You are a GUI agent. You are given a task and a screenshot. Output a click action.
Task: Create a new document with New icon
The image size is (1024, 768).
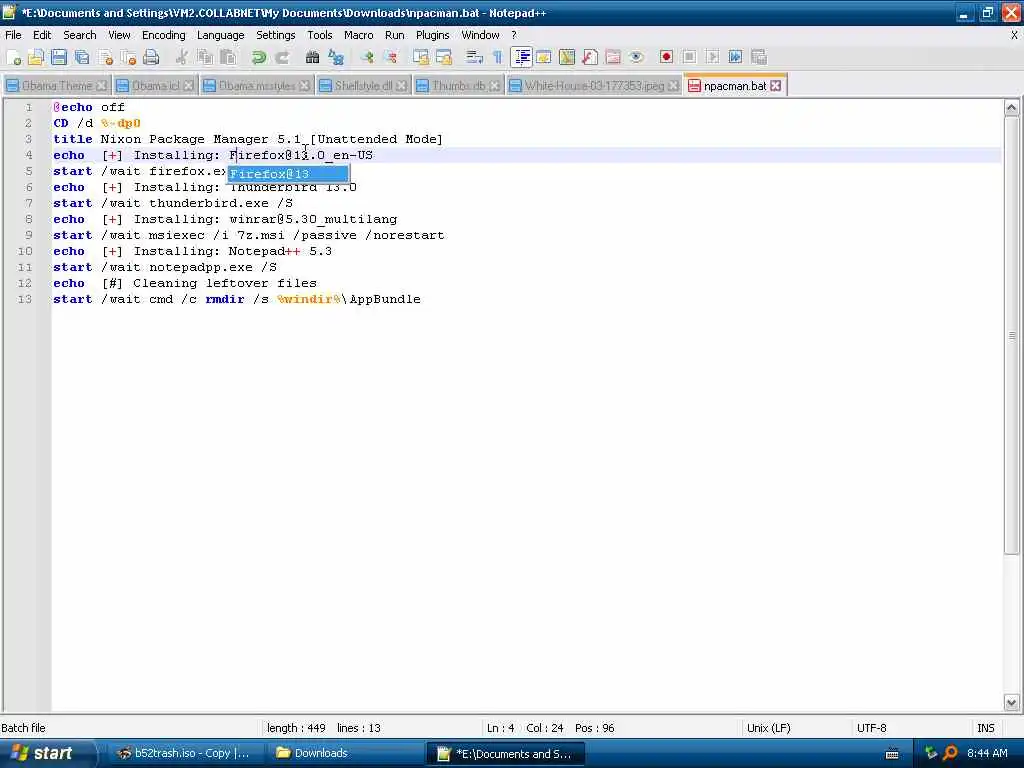pyautogui.click(x=13, y=57)
